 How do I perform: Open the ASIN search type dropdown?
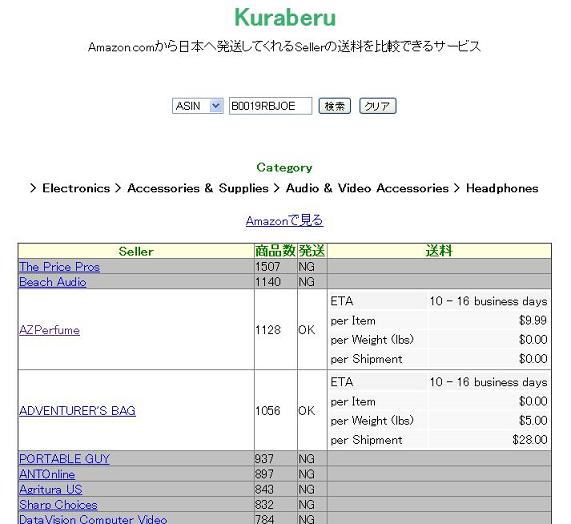198,106
